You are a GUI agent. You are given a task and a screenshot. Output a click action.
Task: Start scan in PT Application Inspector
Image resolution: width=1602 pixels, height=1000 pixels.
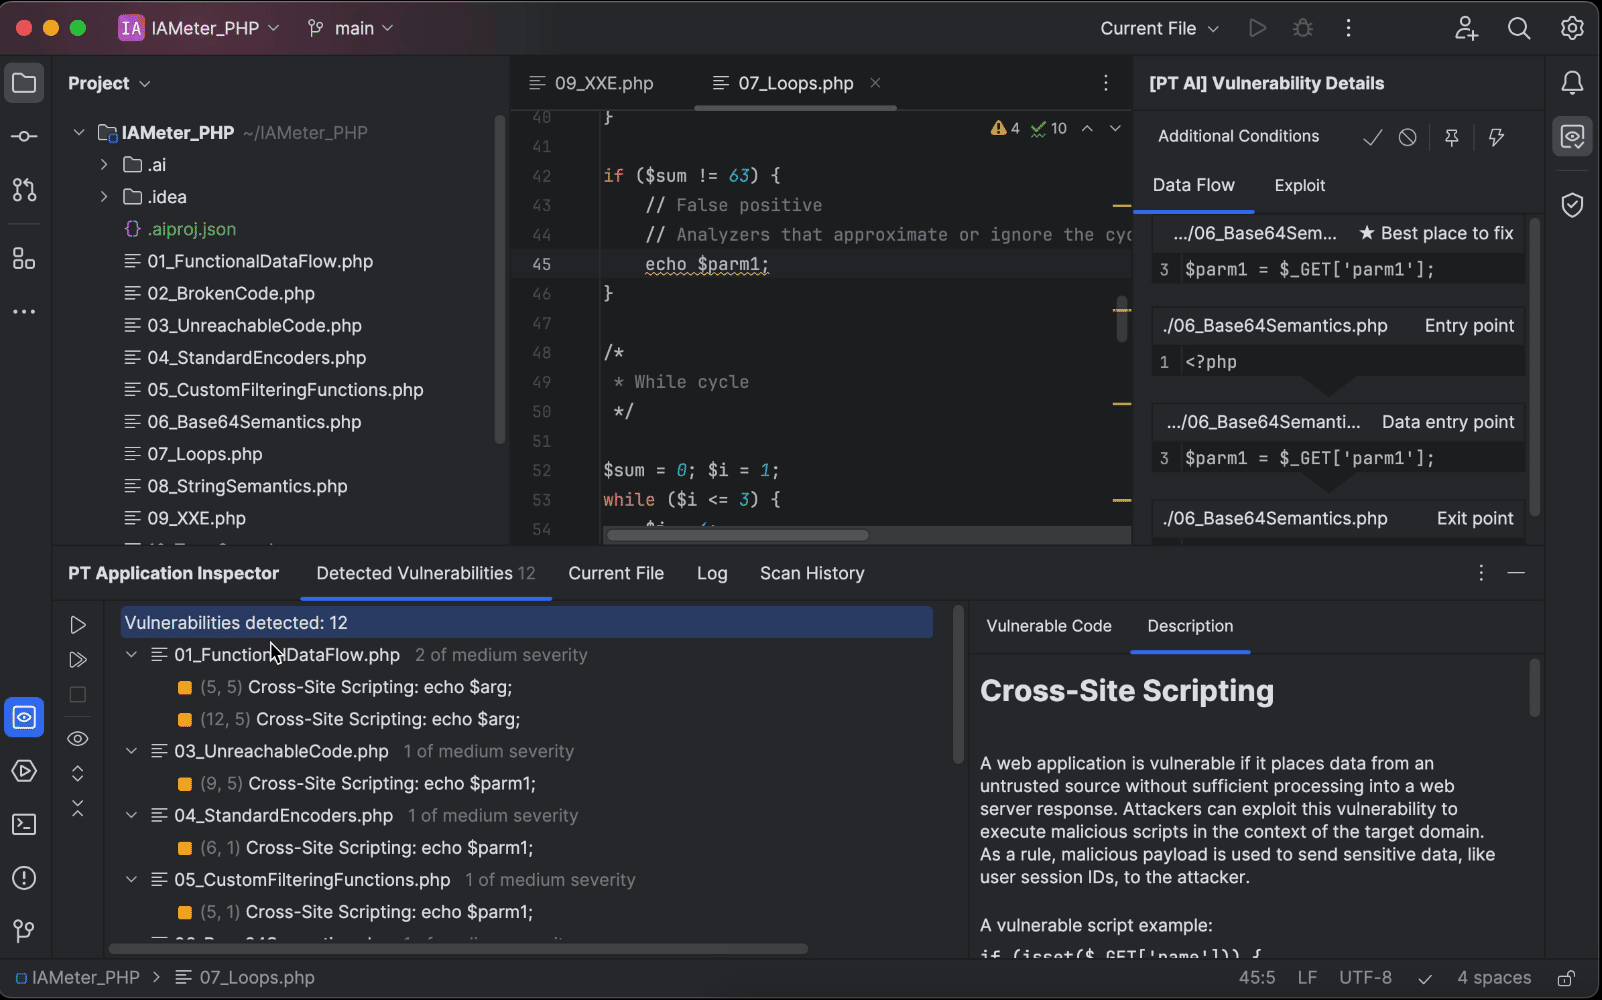pos(78,625)
